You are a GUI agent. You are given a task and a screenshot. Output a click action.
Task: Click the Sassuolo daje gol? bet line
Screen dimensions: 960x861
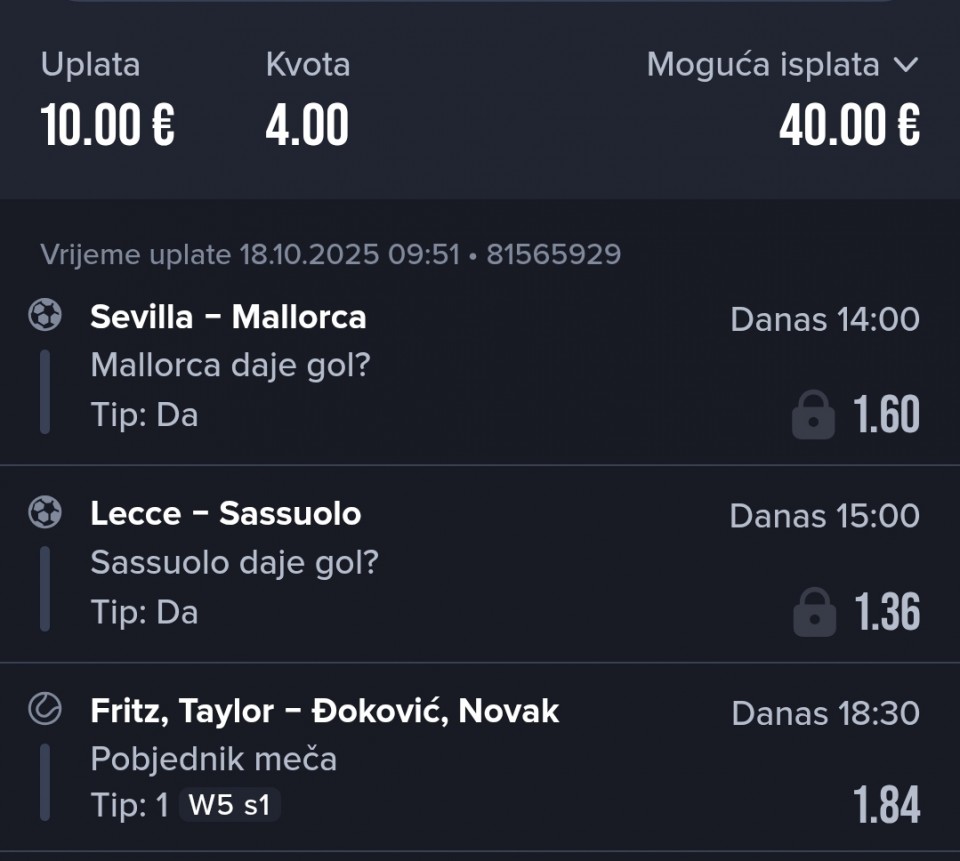tap(234, 563)
